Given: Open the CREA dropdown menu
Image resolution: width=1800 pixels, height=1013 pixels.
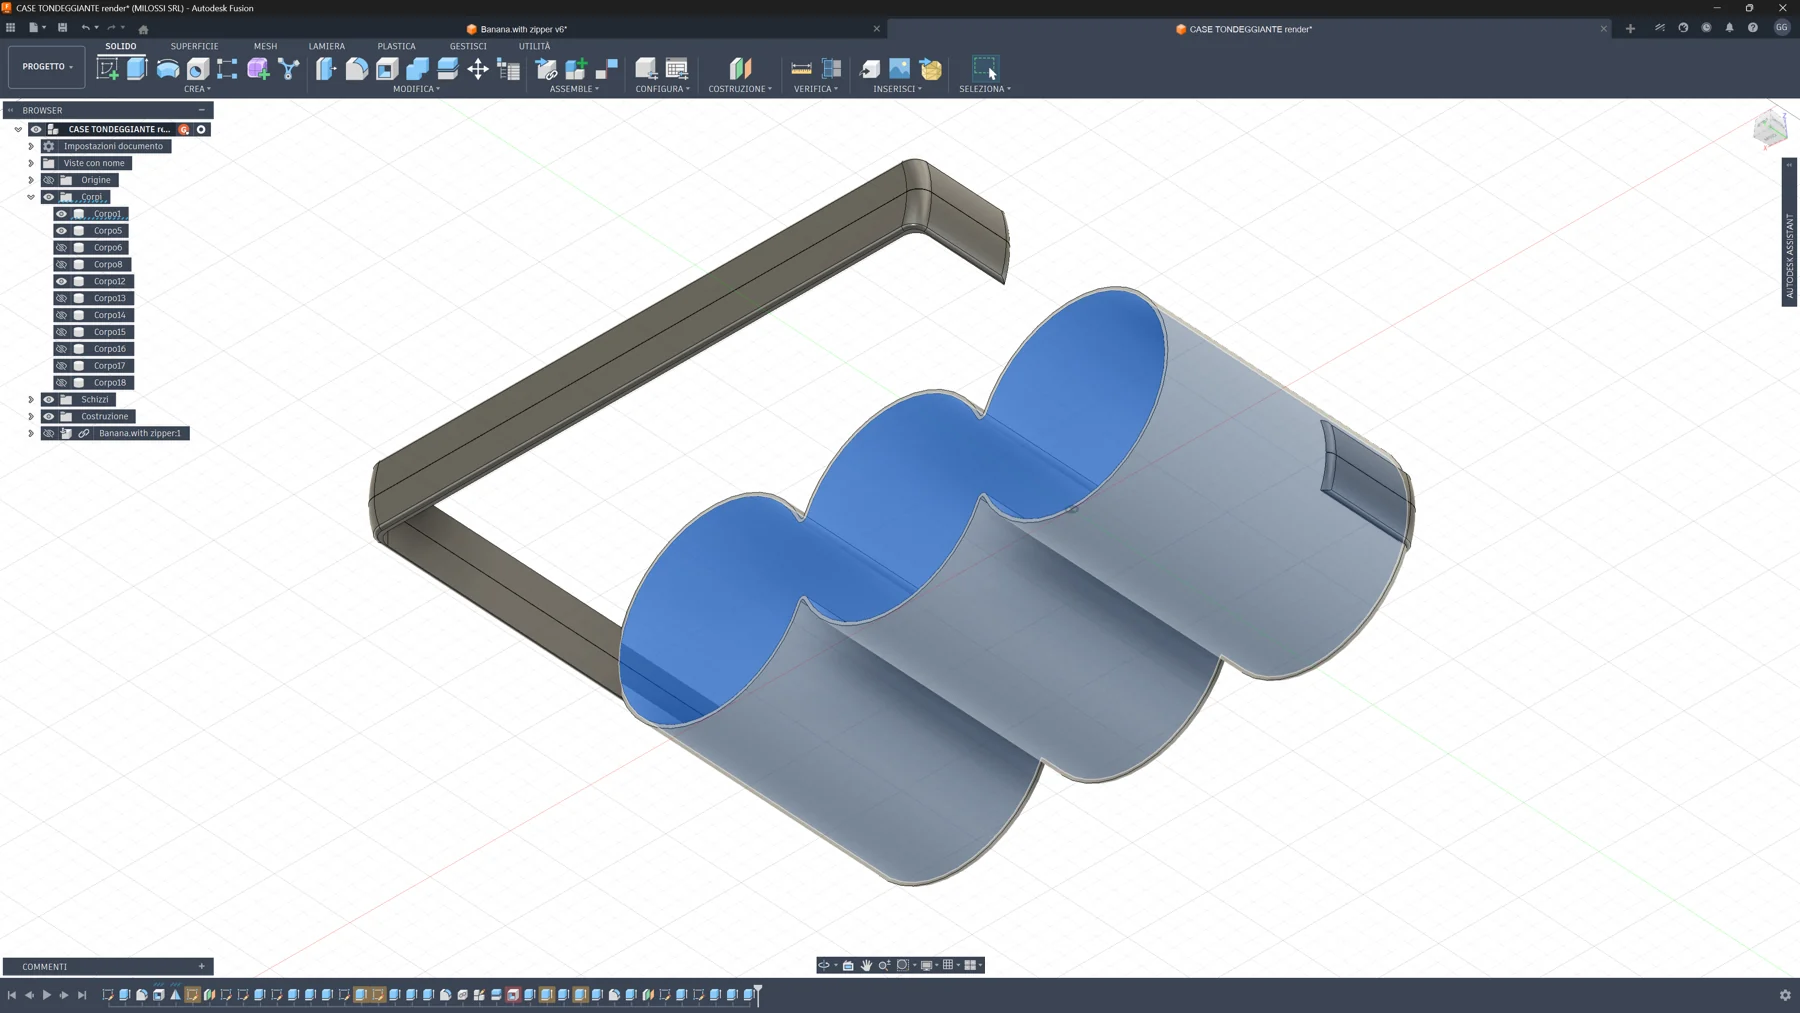Looking at the screenshot, I should point(197,89).
